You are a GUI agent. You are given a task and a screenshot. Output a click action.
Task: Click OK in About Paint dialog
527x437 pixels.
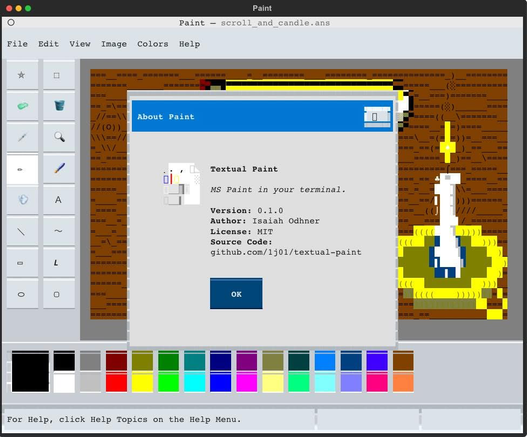pos(236,294)
